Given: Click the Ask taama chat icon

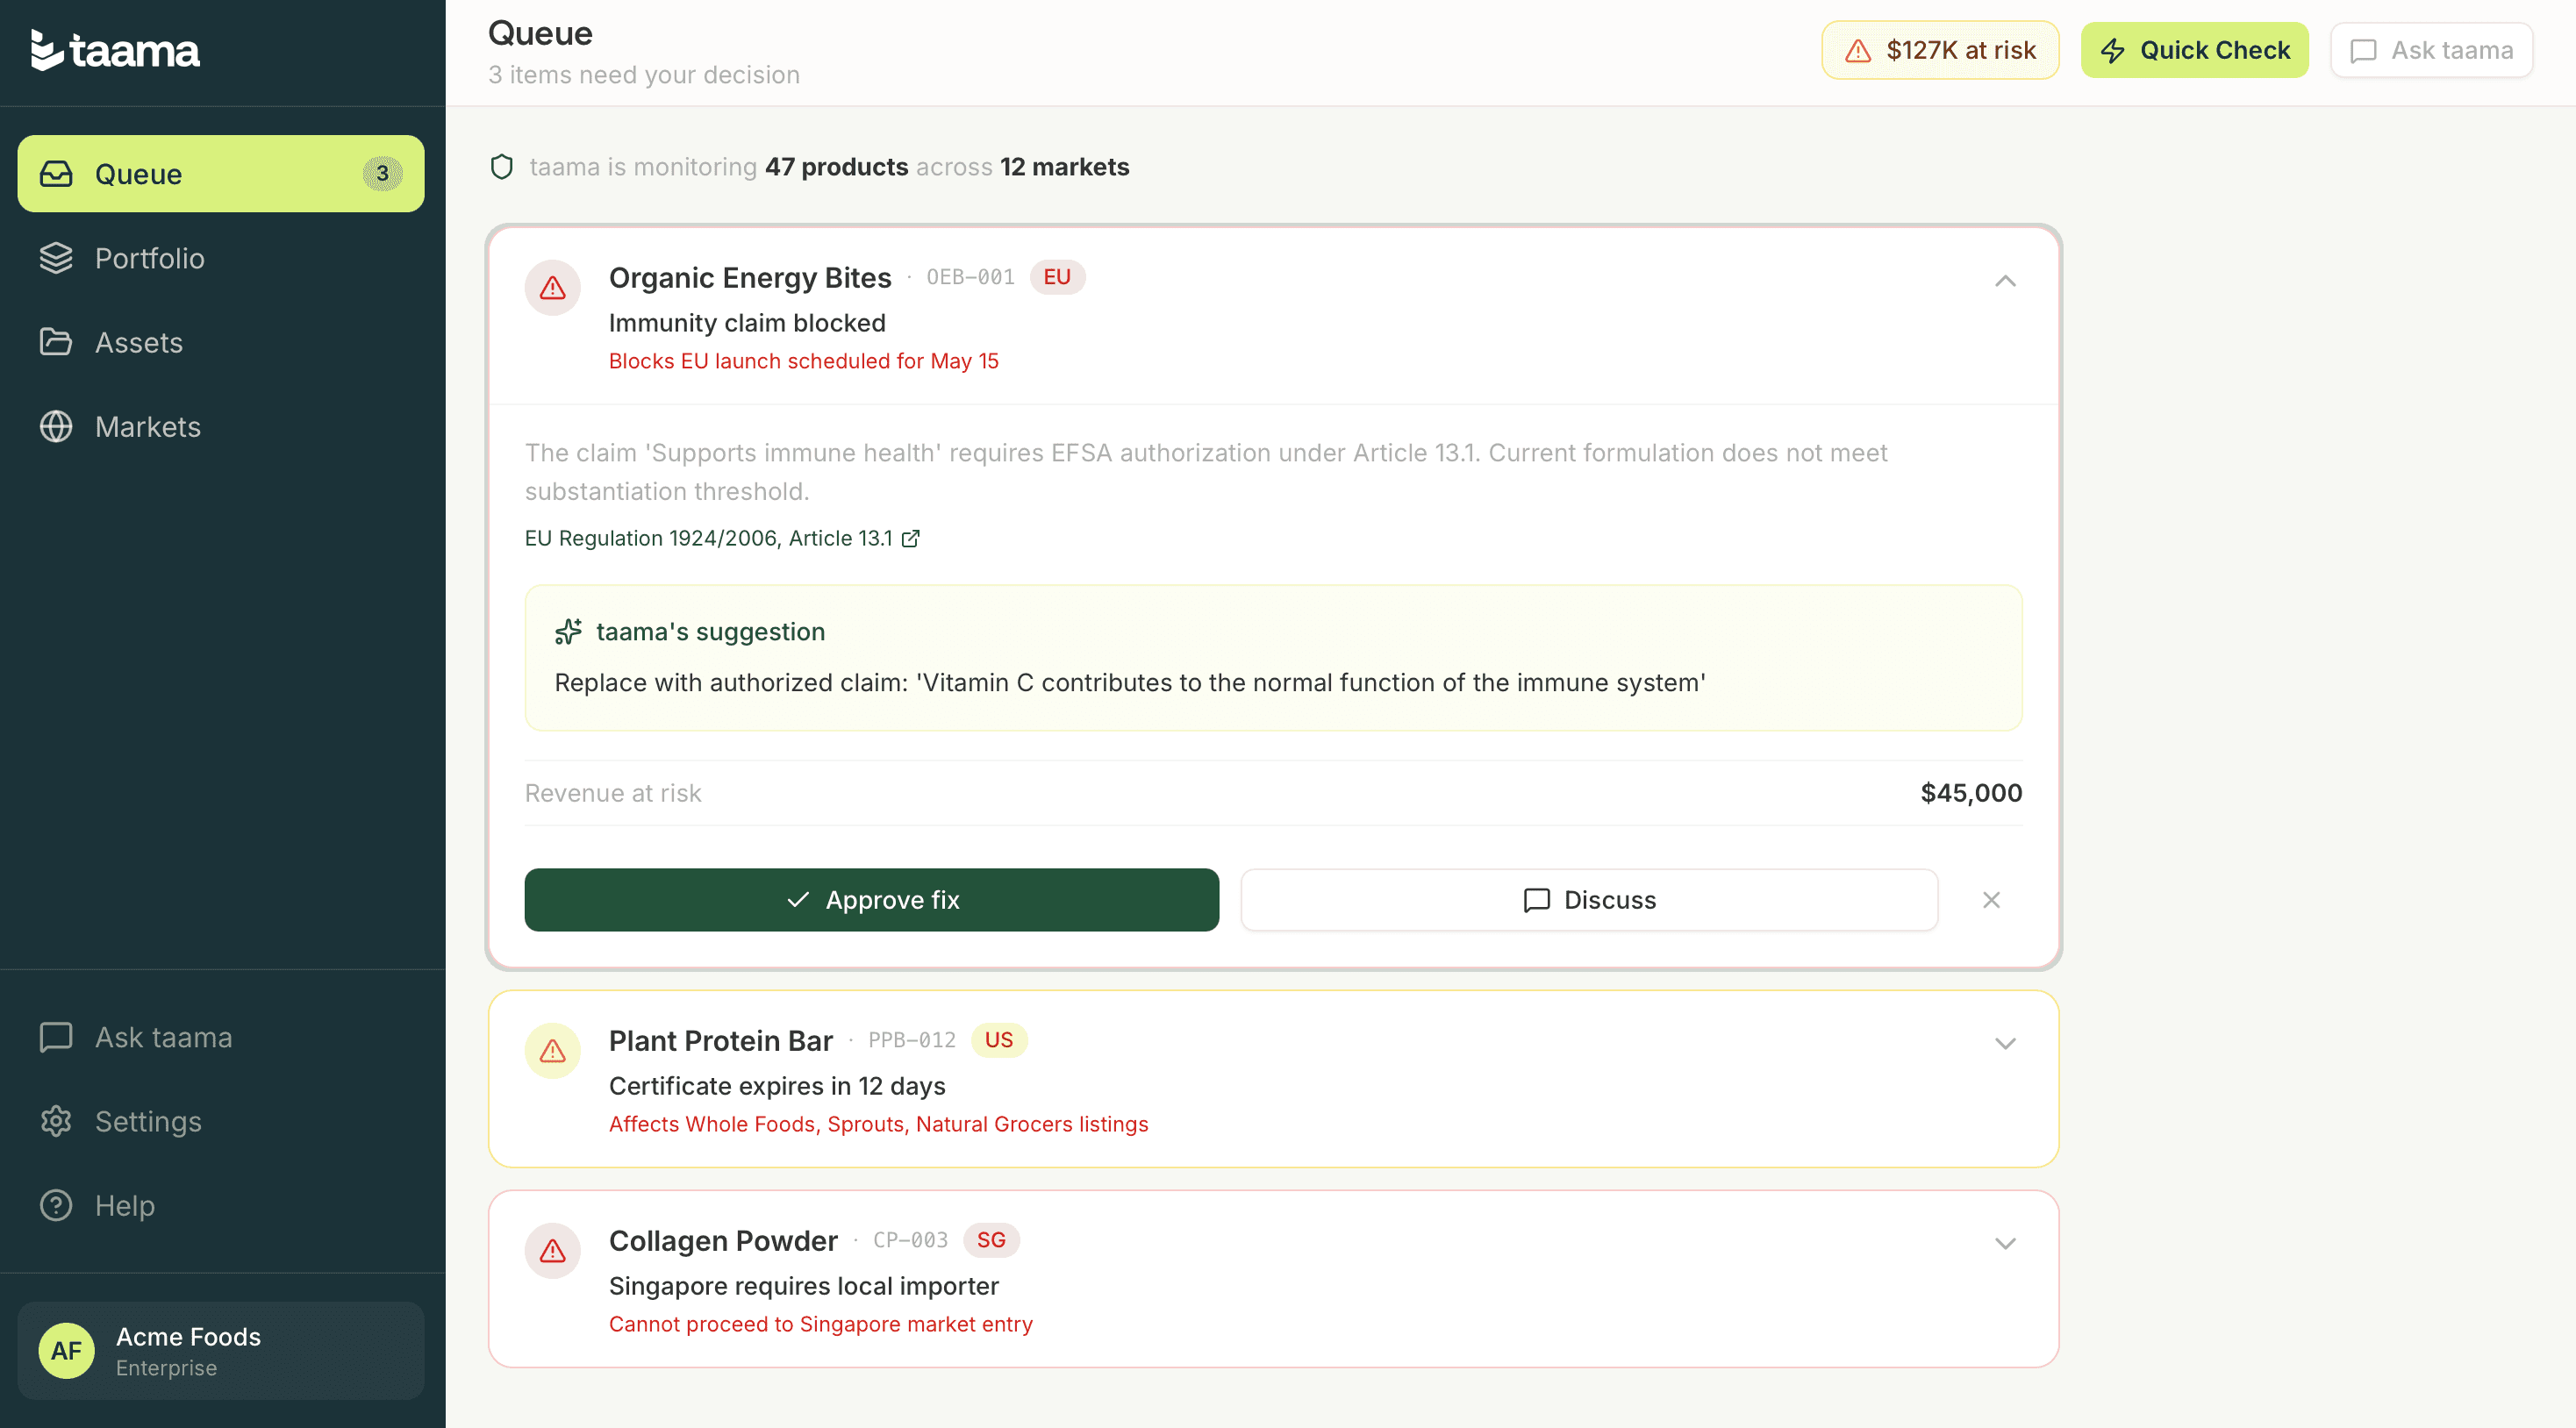Looking at the screenshot, I should pyautogui.click(x=56, y=1037).
